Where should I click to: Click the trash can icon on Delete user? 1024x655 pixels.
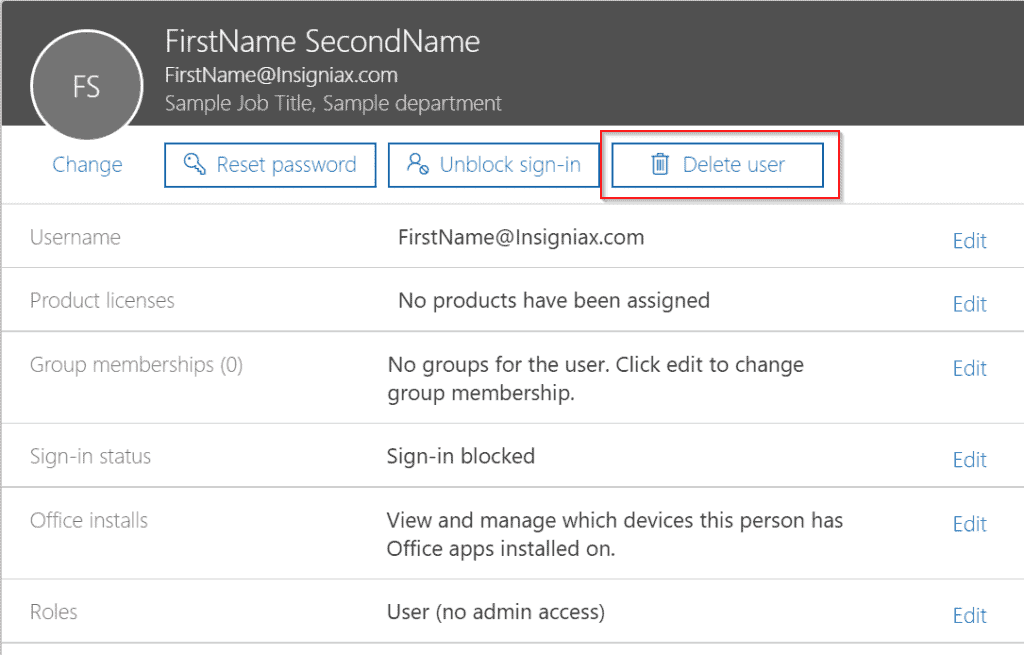(x=660, y=164)
